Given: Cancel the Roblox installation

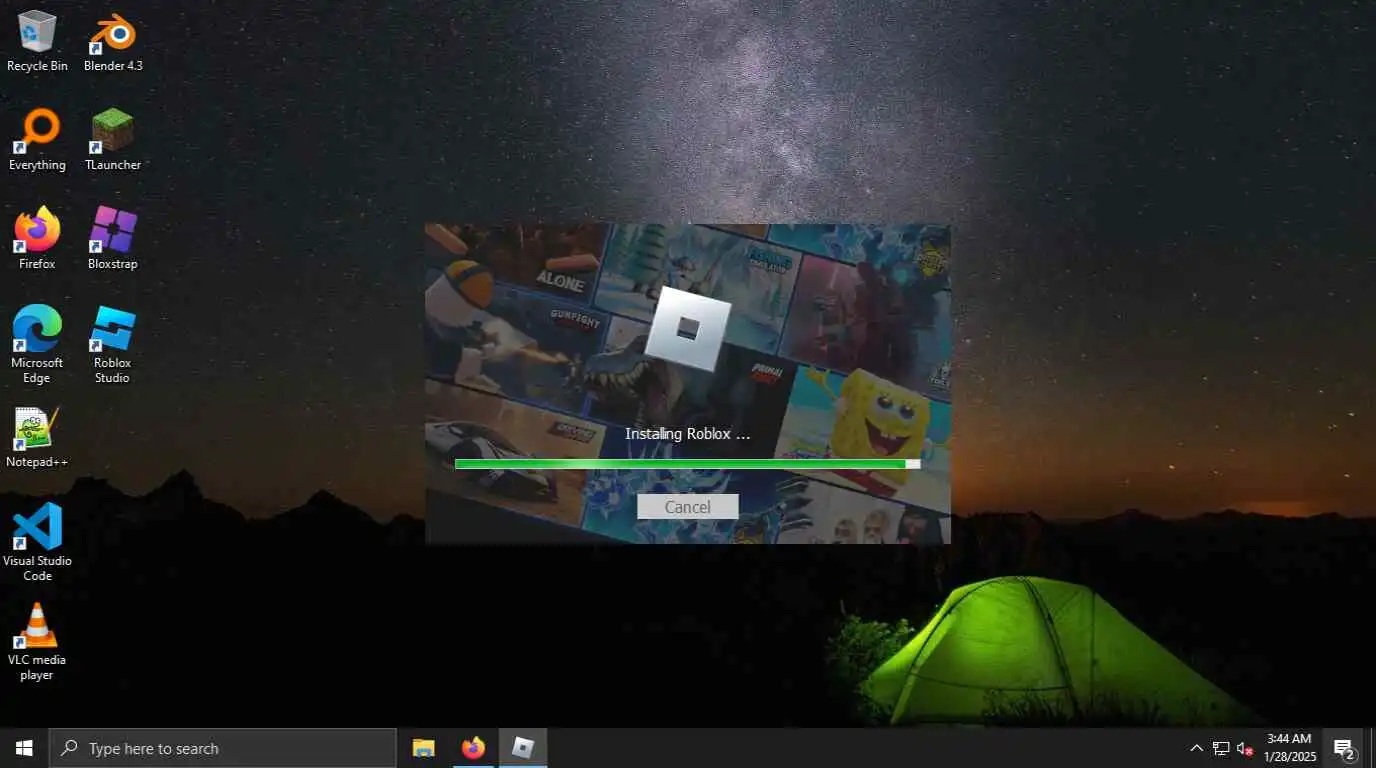Looking at the screenshot, I should tap(688, 507).
